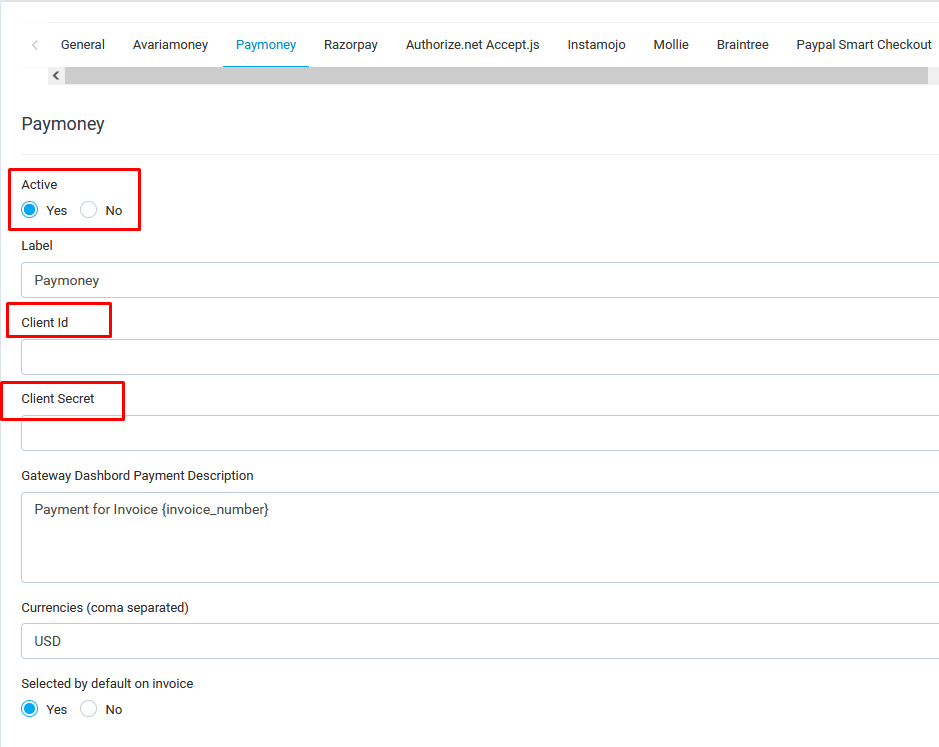Open the Paypal Smart Checkout tab
The height and width of the screenshot is (747, 939).
[864, 45]
